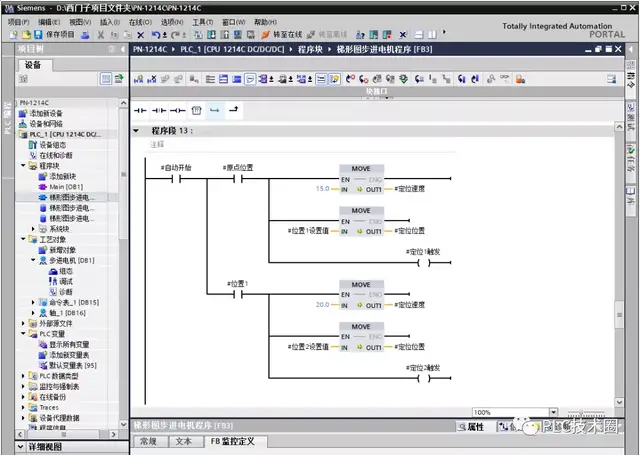Click the Open project icon
640x455 pixels.
(x=26, y=35)
